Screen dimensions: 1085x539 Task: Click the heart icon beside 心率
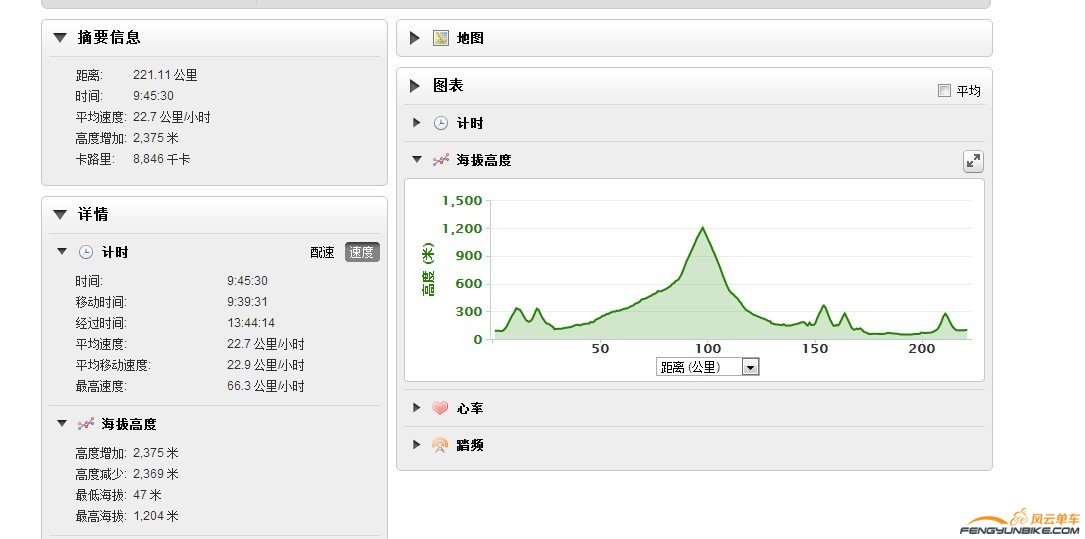pyautogui.click(x=440, y=408)
